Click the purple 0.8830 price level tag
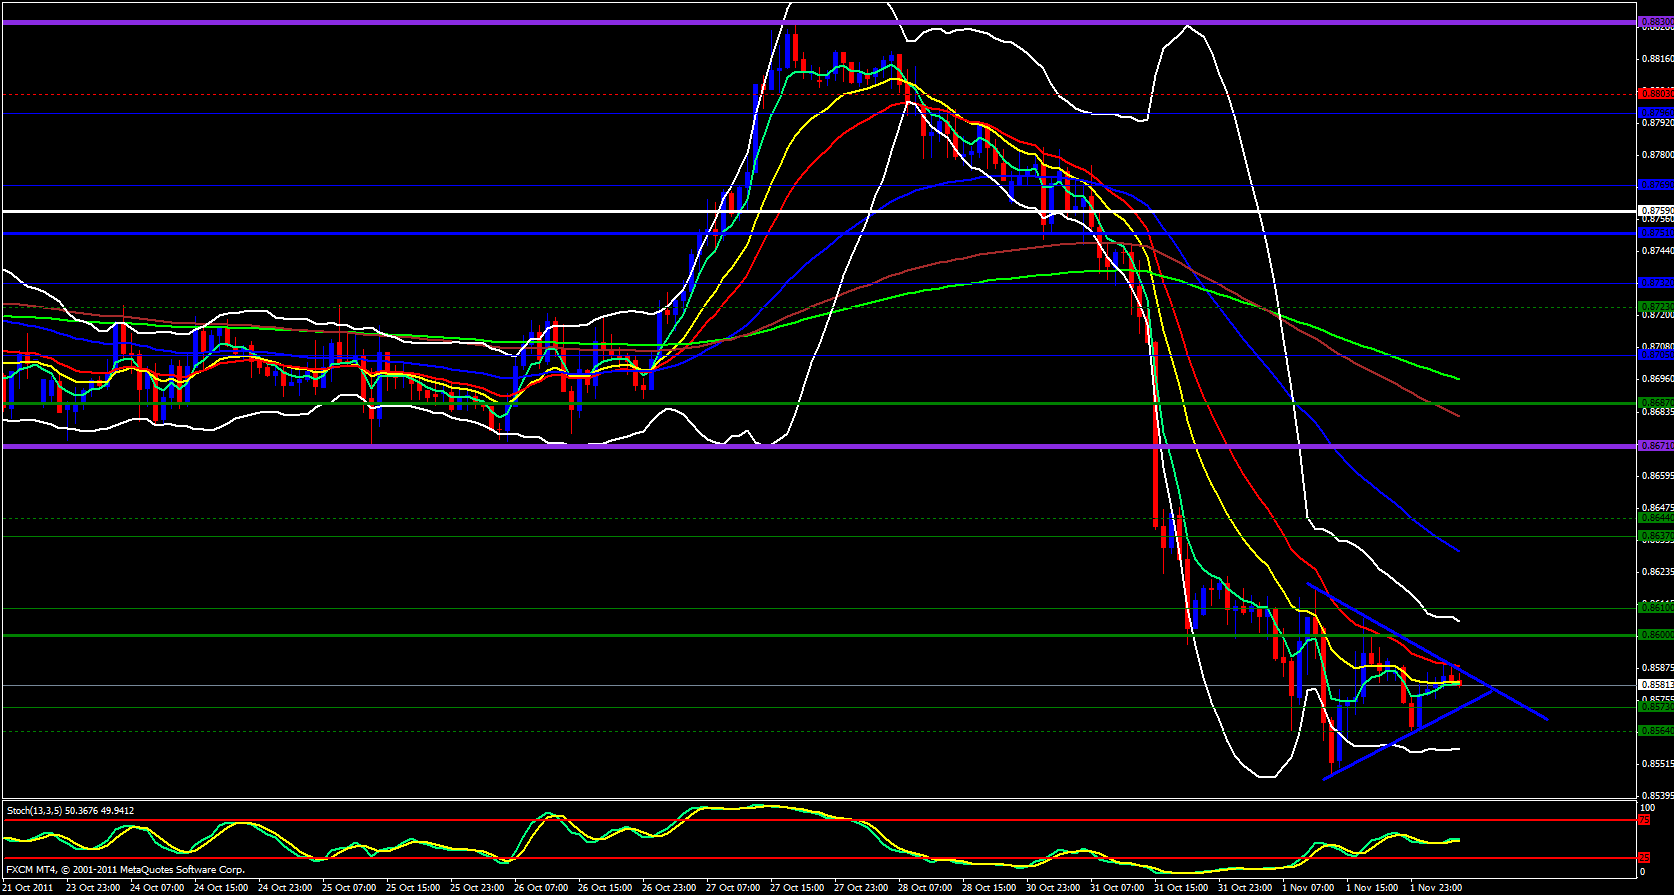 1655,20
